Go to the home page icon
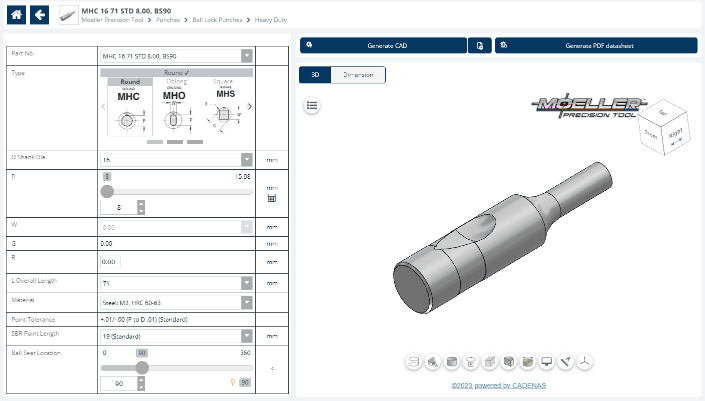This screenshot has height=401, width=705. point(16,15)
